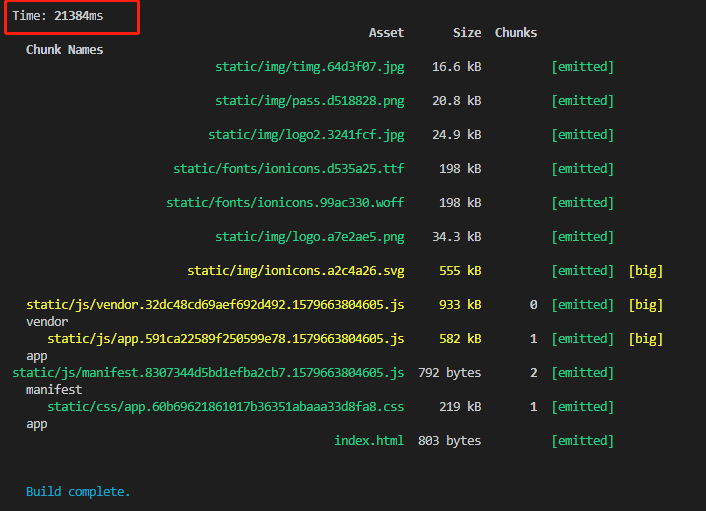Image resolution: width=706 pixels, height=511 pixels.
Task: Click [emitted] on the manifest.js row
Action: pos(583,373)
